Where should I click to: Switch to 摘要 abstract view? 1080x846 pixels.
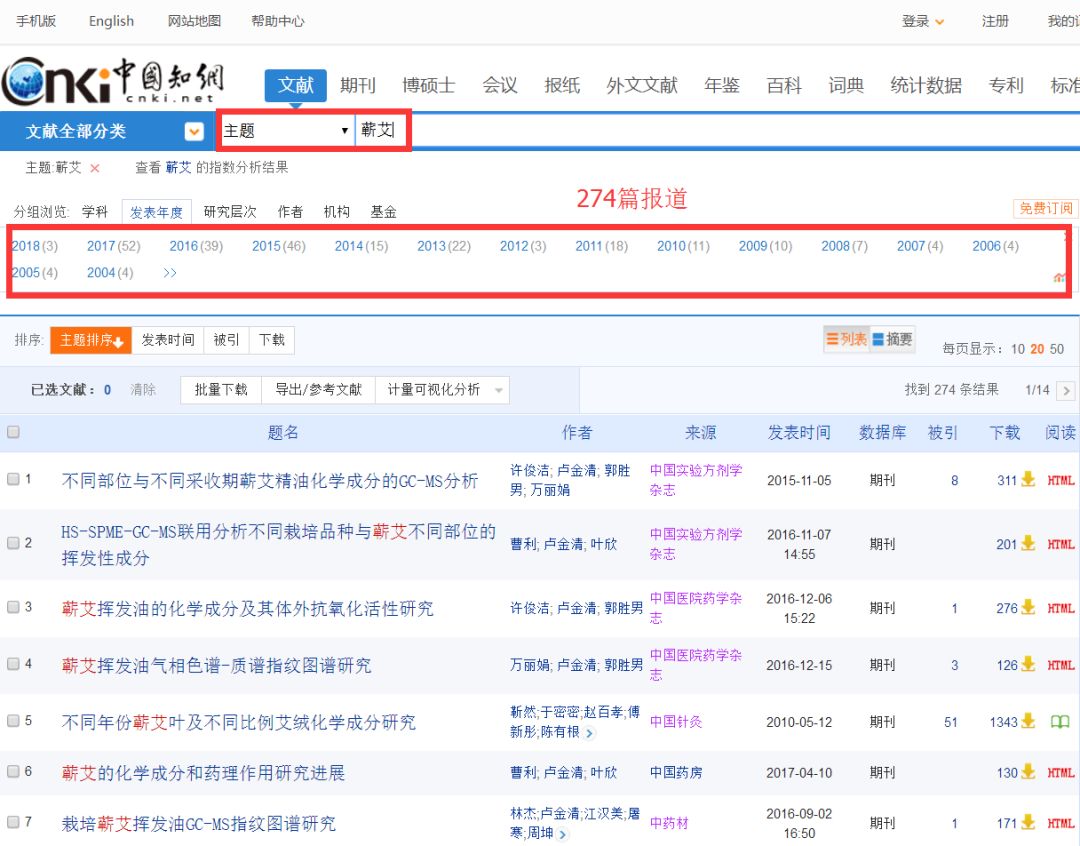[890, 339]
